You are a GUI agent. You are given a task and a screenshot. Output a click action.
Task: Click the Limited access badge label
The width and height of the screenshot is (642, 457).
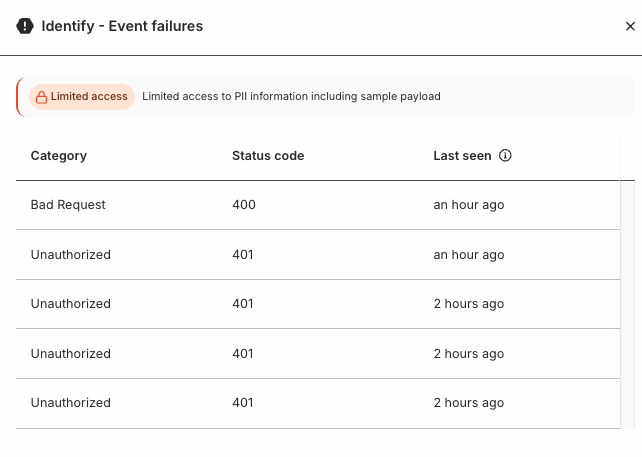click(89, 97)
